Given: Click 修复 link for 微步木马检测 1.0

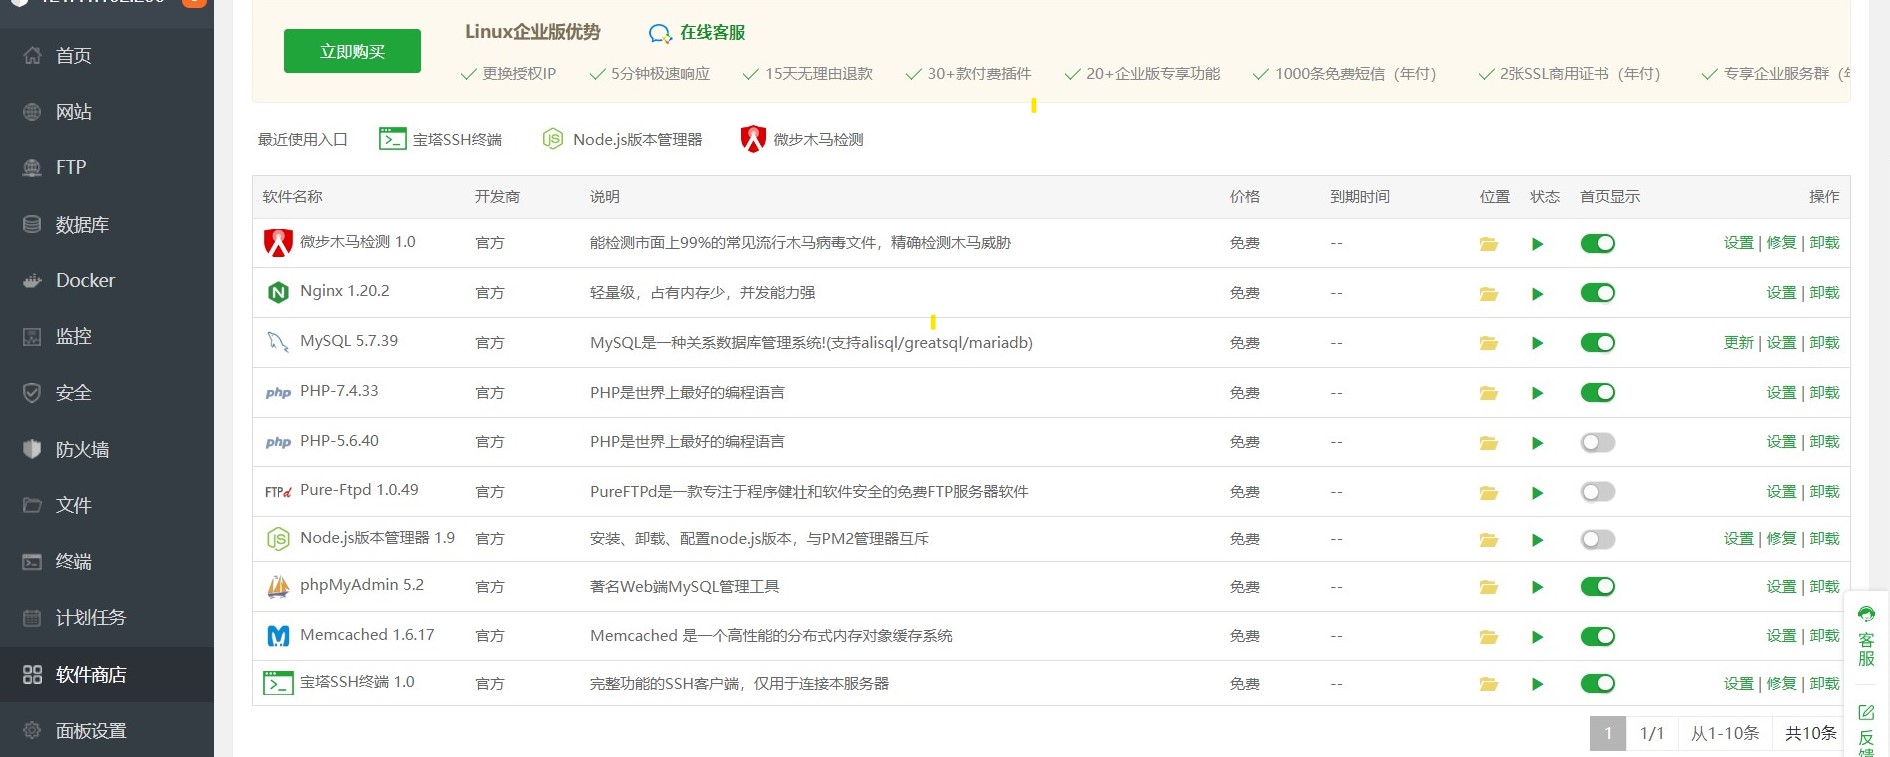Looking at the screenshot, I should (1782, 243).
